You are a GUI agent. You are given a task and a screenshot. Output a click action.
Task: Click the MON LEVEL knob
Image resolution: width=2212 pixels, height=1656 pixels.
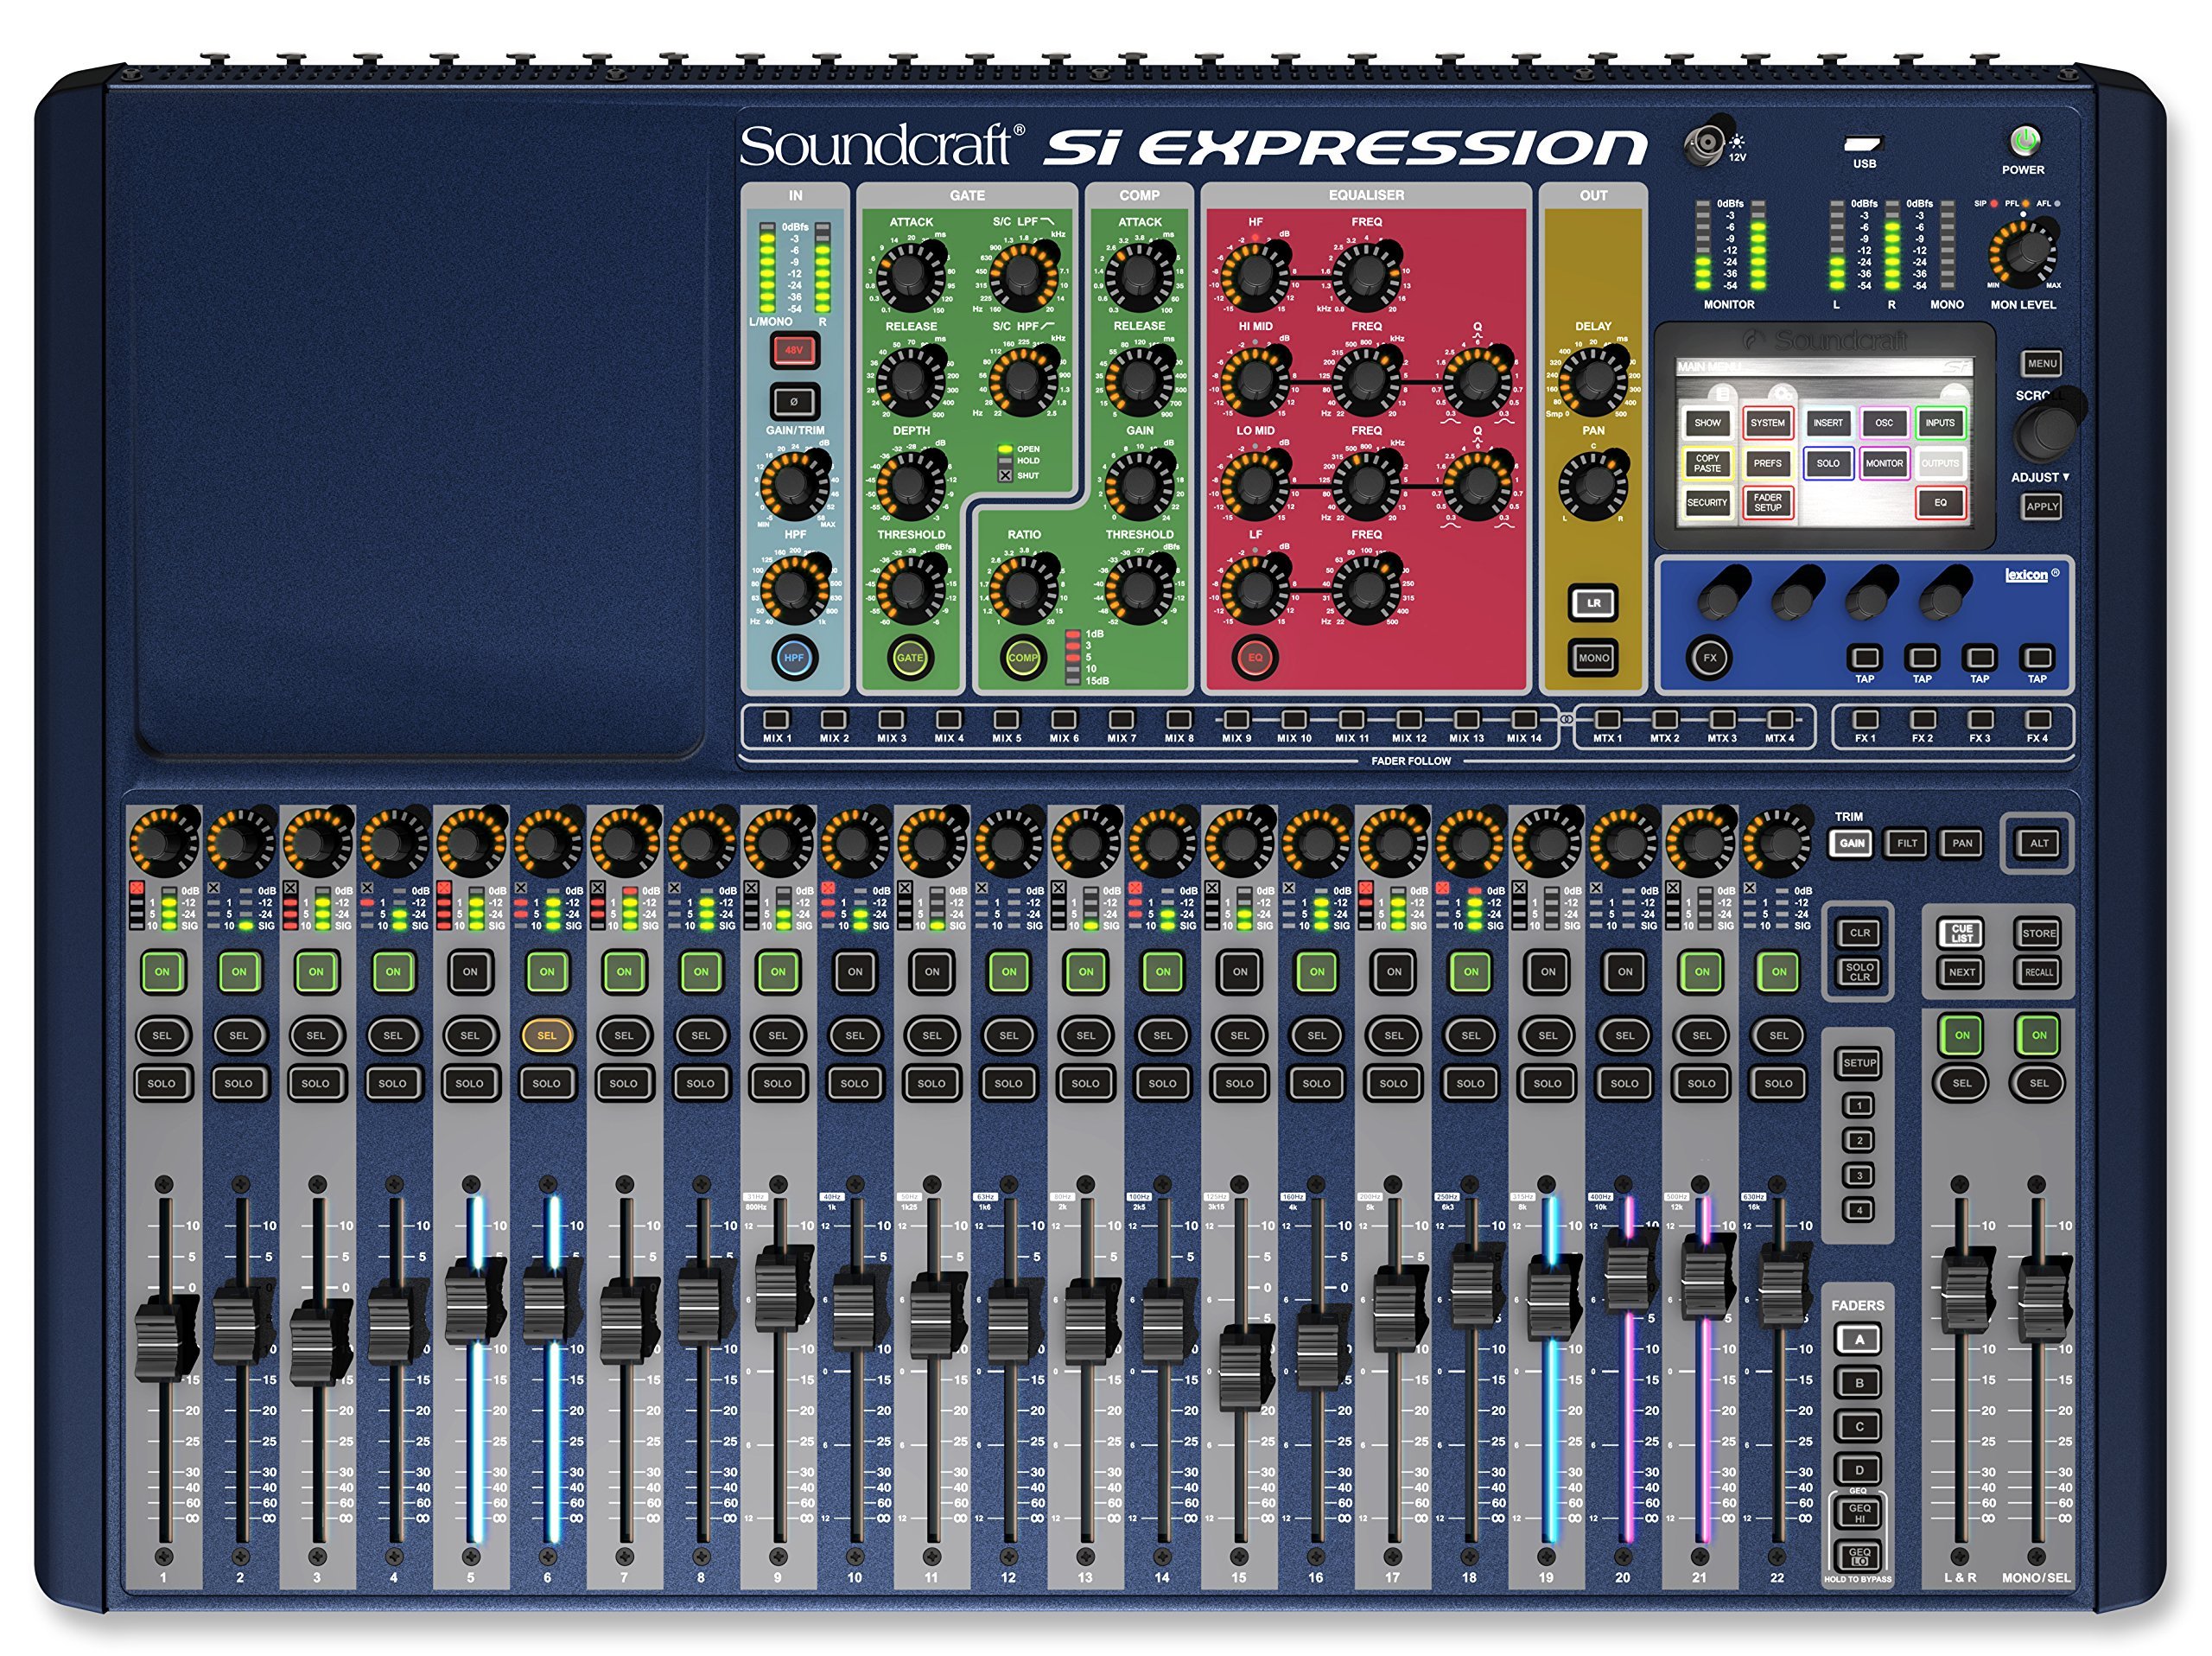click(2025, 254)
